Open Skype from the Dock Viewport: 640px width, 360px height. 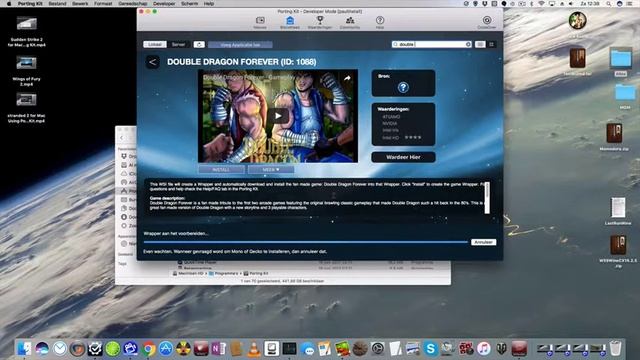click(x=430, y=349)
